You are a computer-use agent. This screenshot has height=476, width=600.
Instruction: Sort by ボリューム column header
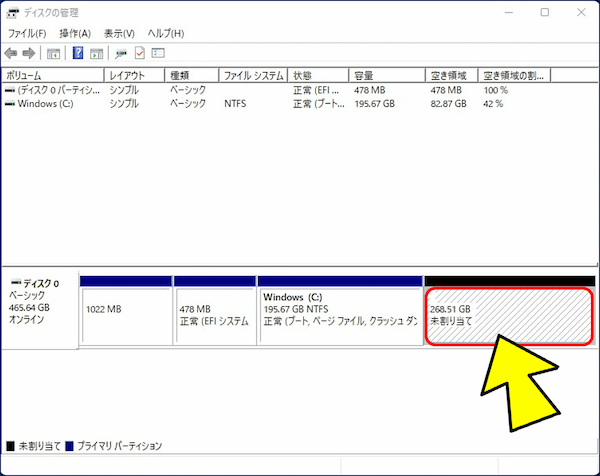(52, 75)
